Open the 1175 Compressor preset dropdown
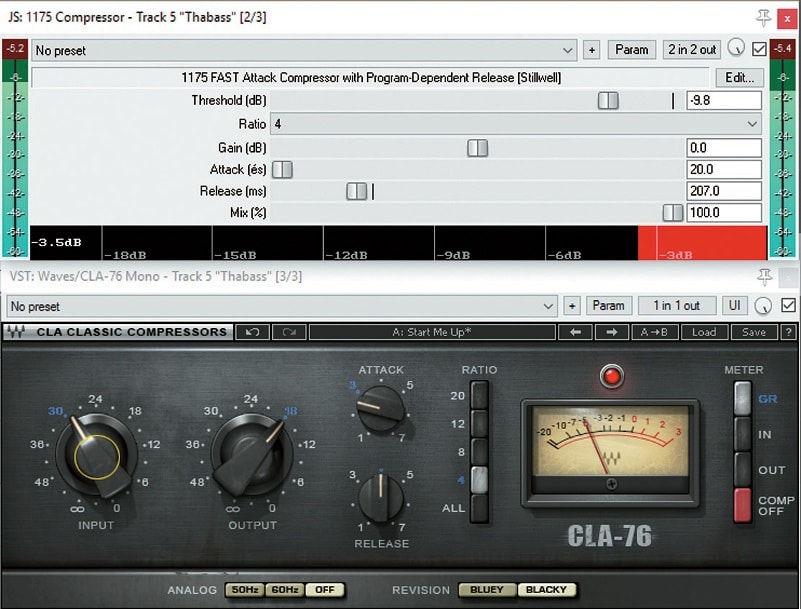Viewport: 801px width, 609px height. tap(304, 51)
